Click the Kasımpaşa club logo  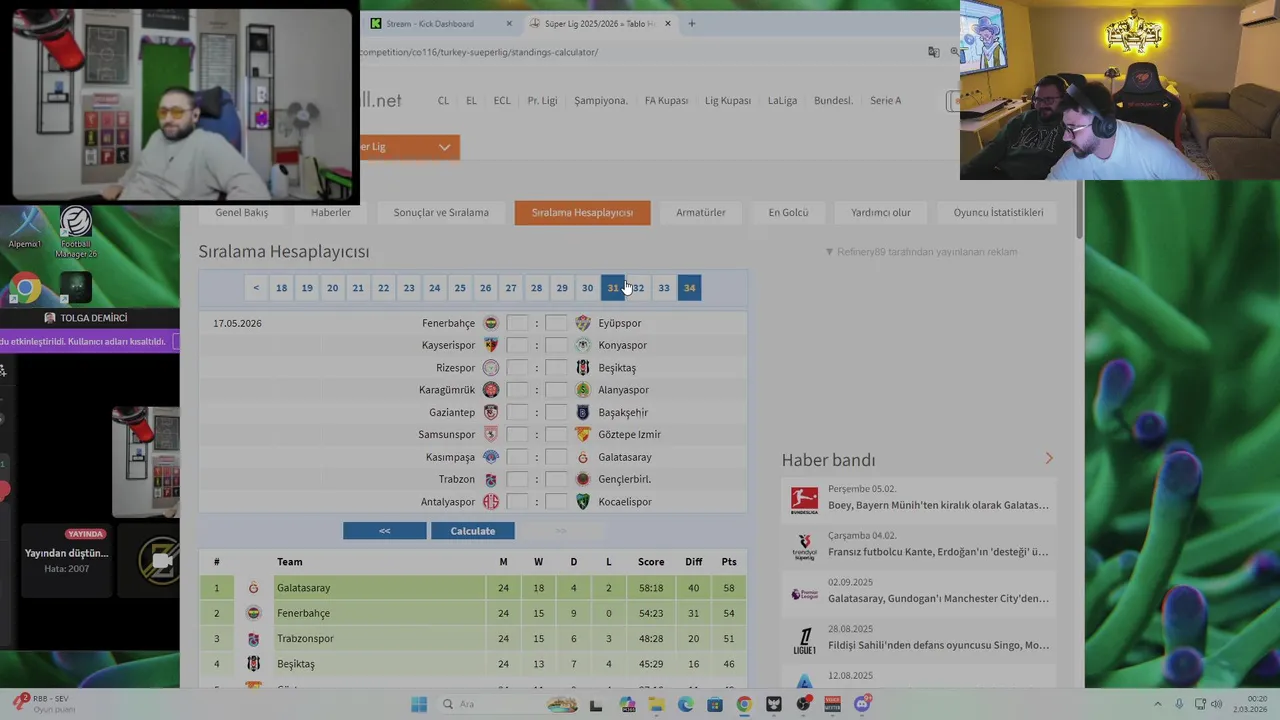491,457
